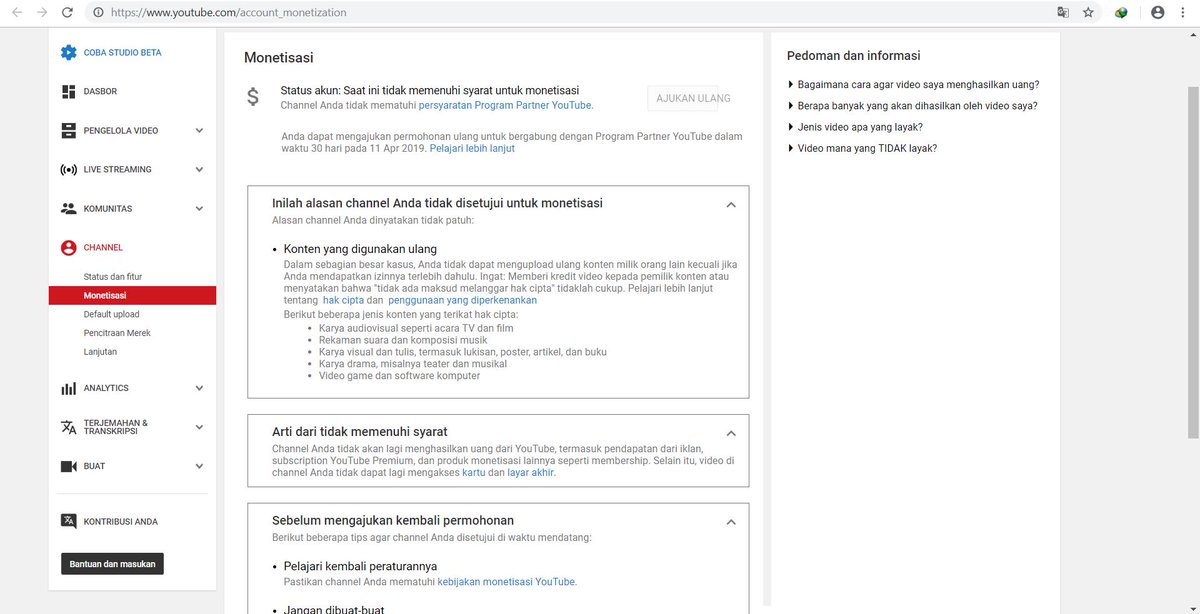
Task: Click the Bantuan dan masukan button
Action: point(112,564)
